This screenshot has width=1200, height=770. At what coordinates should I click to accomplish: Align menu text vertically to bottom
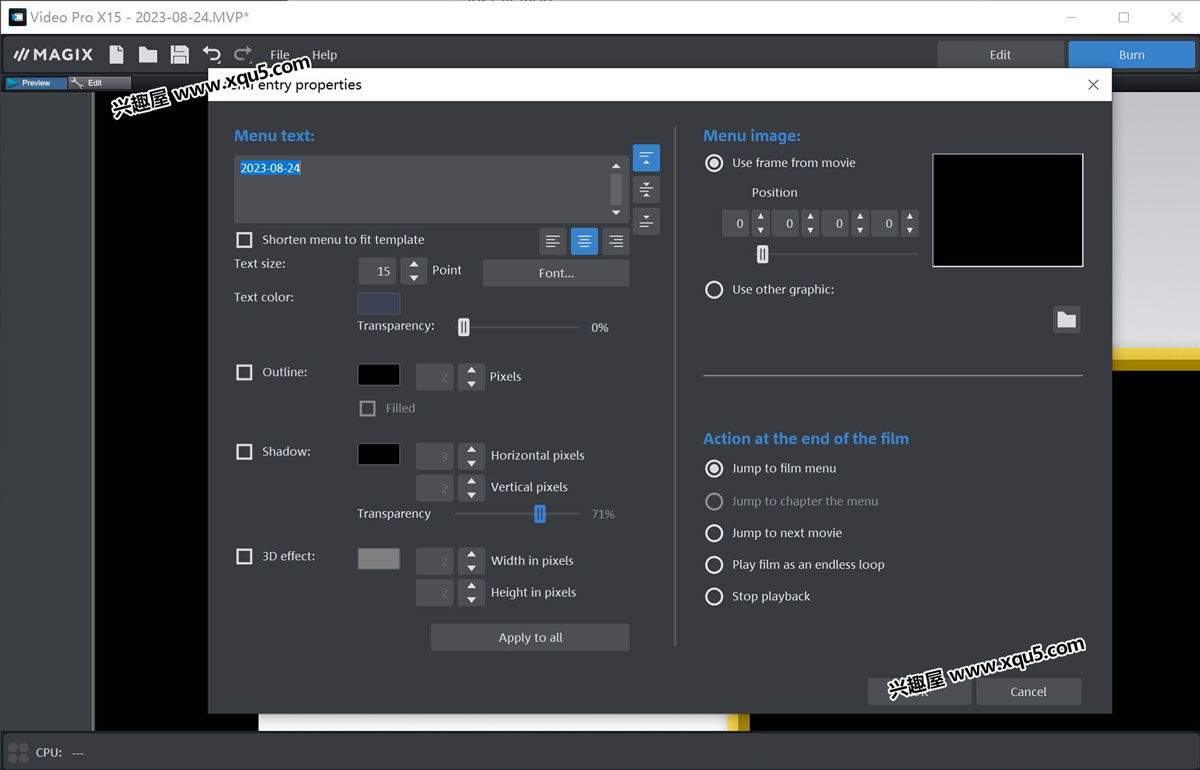(x=646, y=221)
